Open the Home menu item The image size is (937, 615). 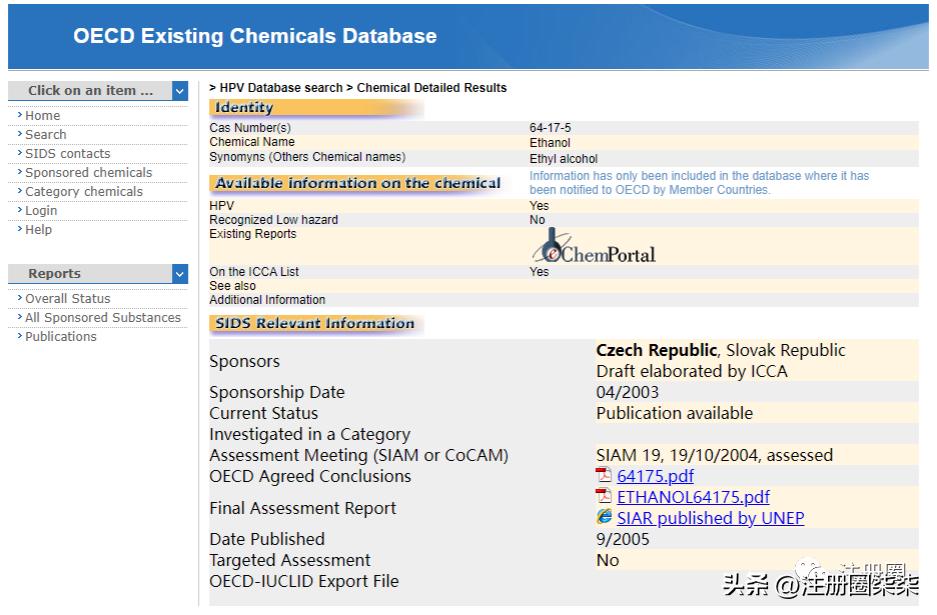click(x=43, y=116)
